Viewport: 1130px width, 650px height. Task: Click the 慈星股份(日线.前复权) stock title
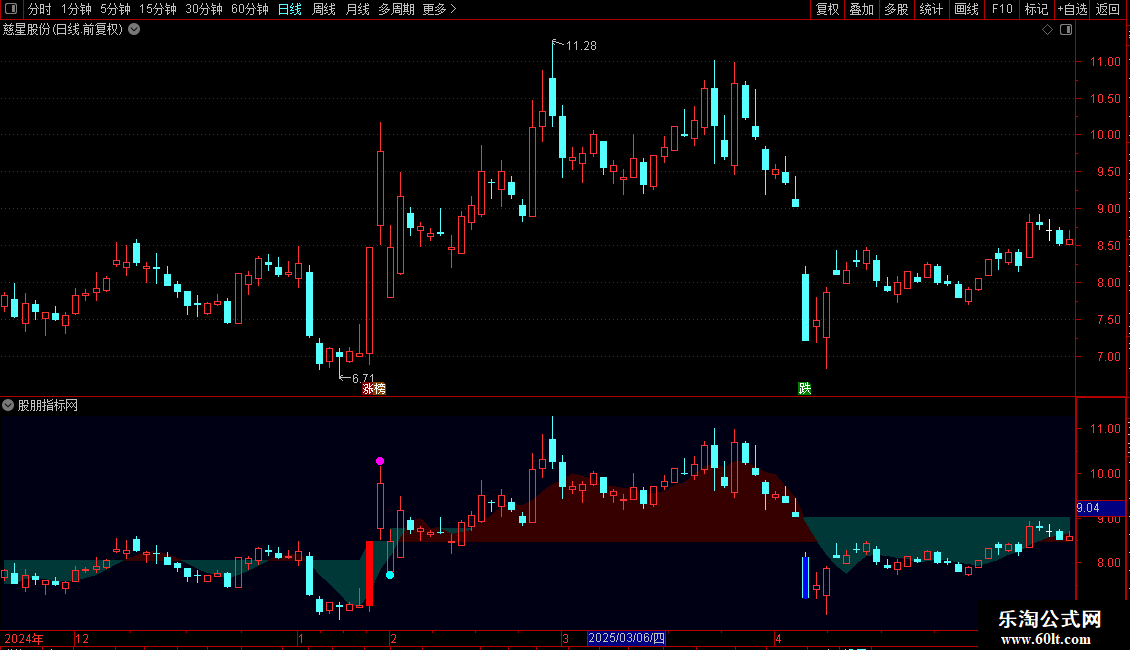point(63,30)
